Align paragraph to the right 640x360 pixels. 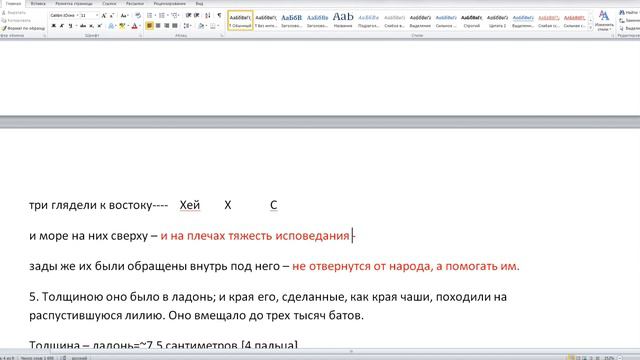pos(167,26)
